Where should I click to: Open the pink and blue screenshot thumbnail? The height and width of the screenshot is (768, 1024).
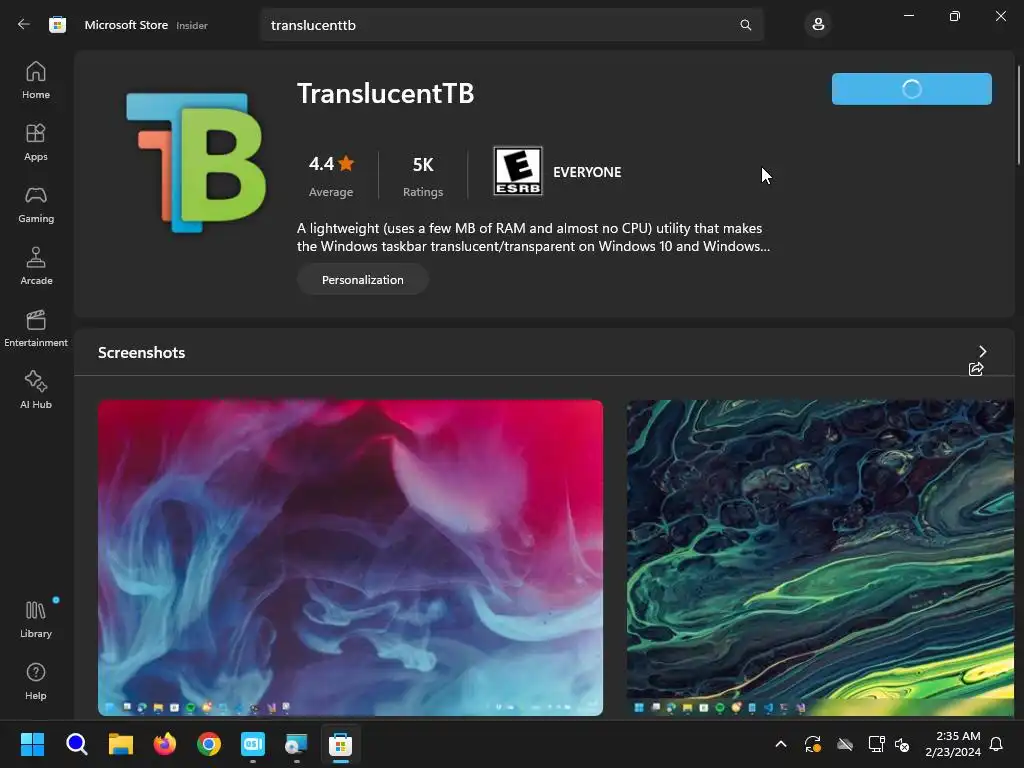[x=350, y=558]
